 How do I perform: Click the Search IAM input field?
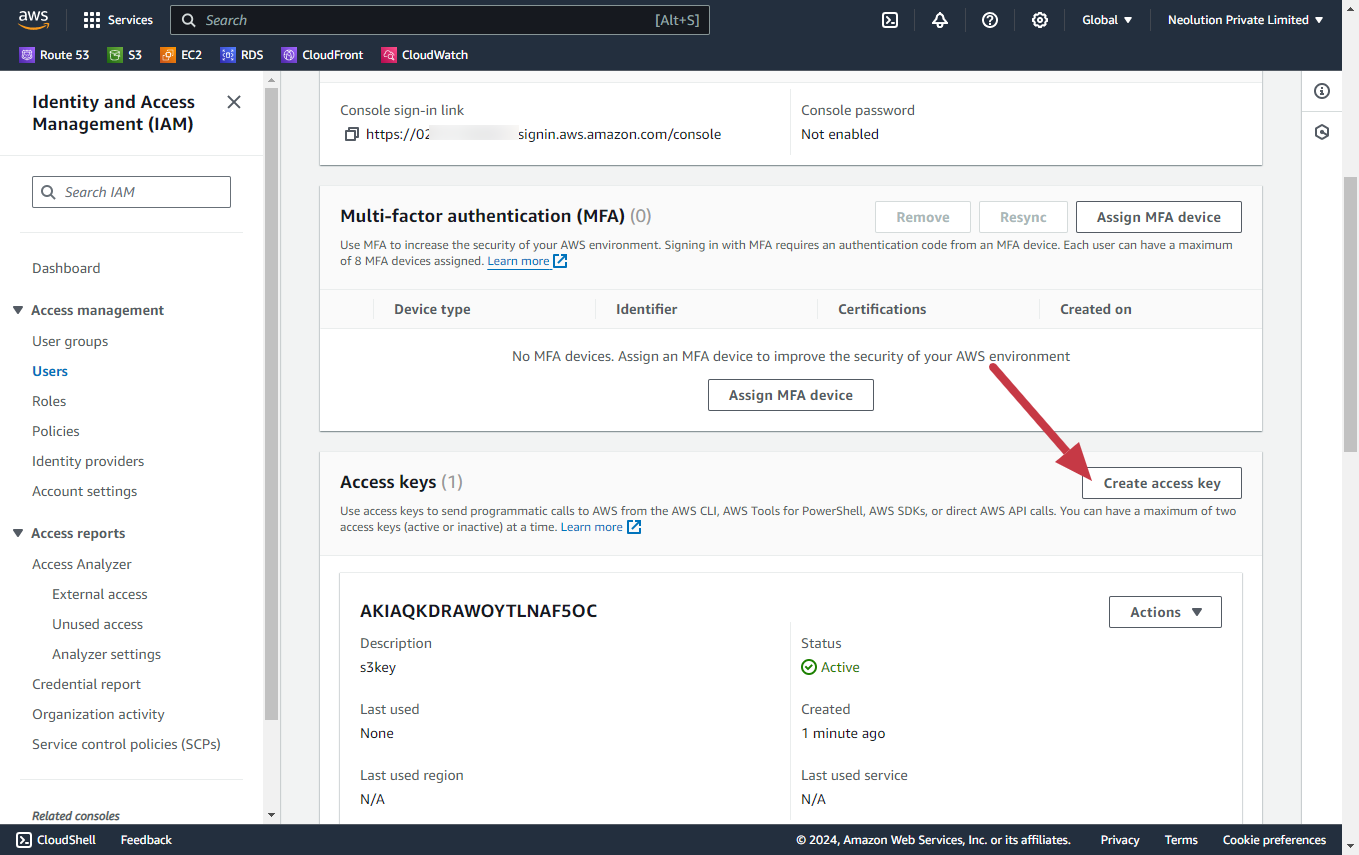pyautogui.click(x=132, y=192)
